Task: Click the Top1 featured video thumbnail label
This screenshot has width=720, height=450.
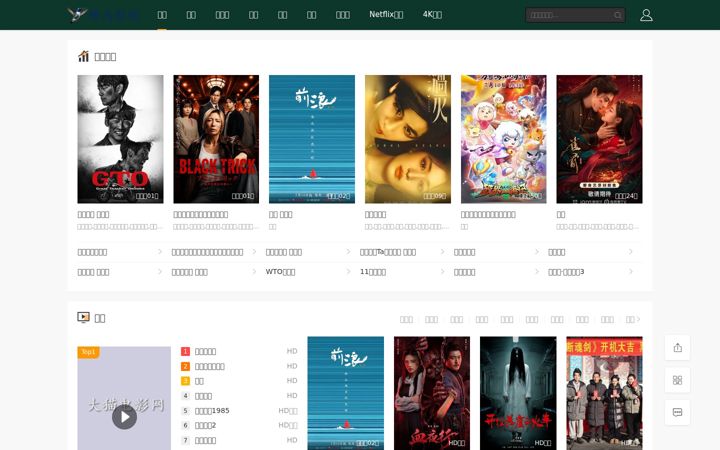Action: (x=88, y=352)
